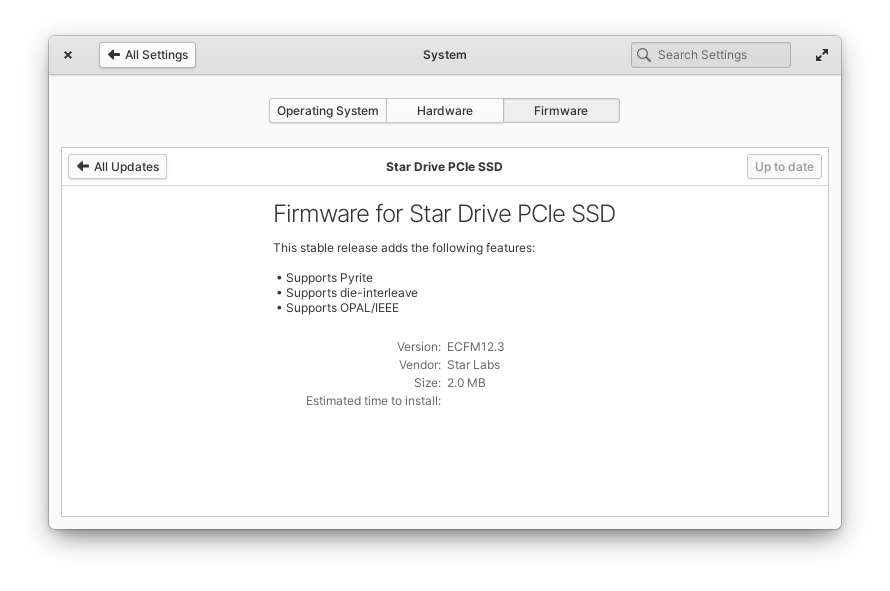Viewport: 890px width, 591px height.
Task: Click the left arrow icon in All Updates
Action: click(x=82, y=167)
